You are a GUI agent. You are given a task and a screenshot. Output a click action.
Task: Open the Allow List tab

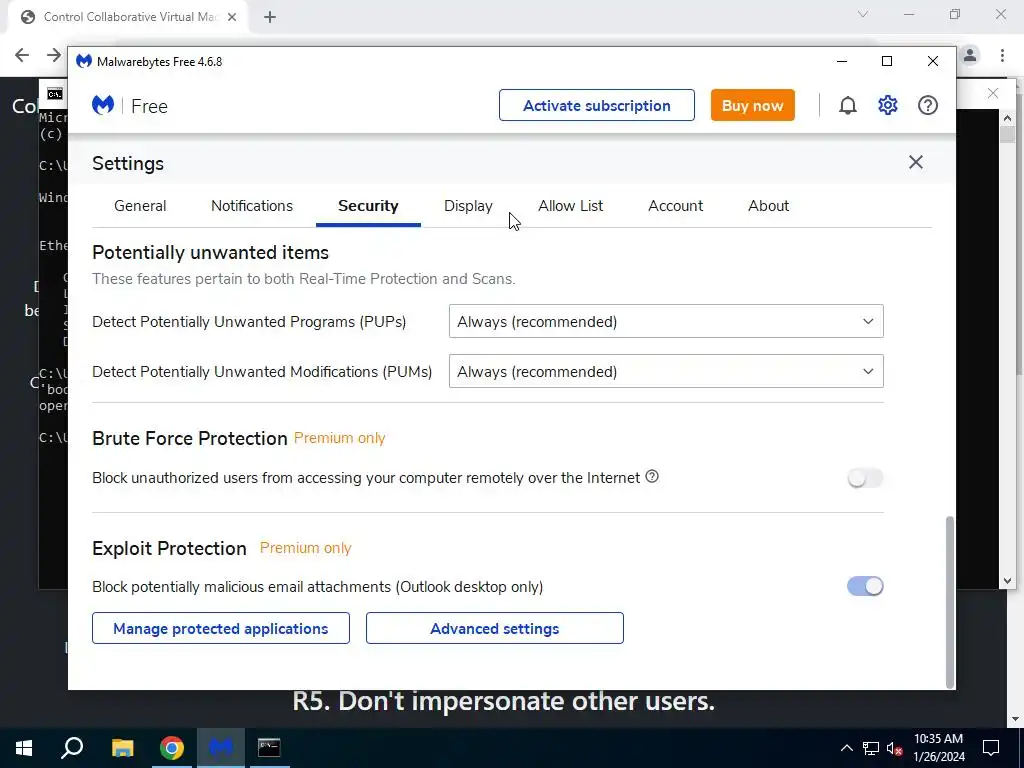[x=571, y=206]
